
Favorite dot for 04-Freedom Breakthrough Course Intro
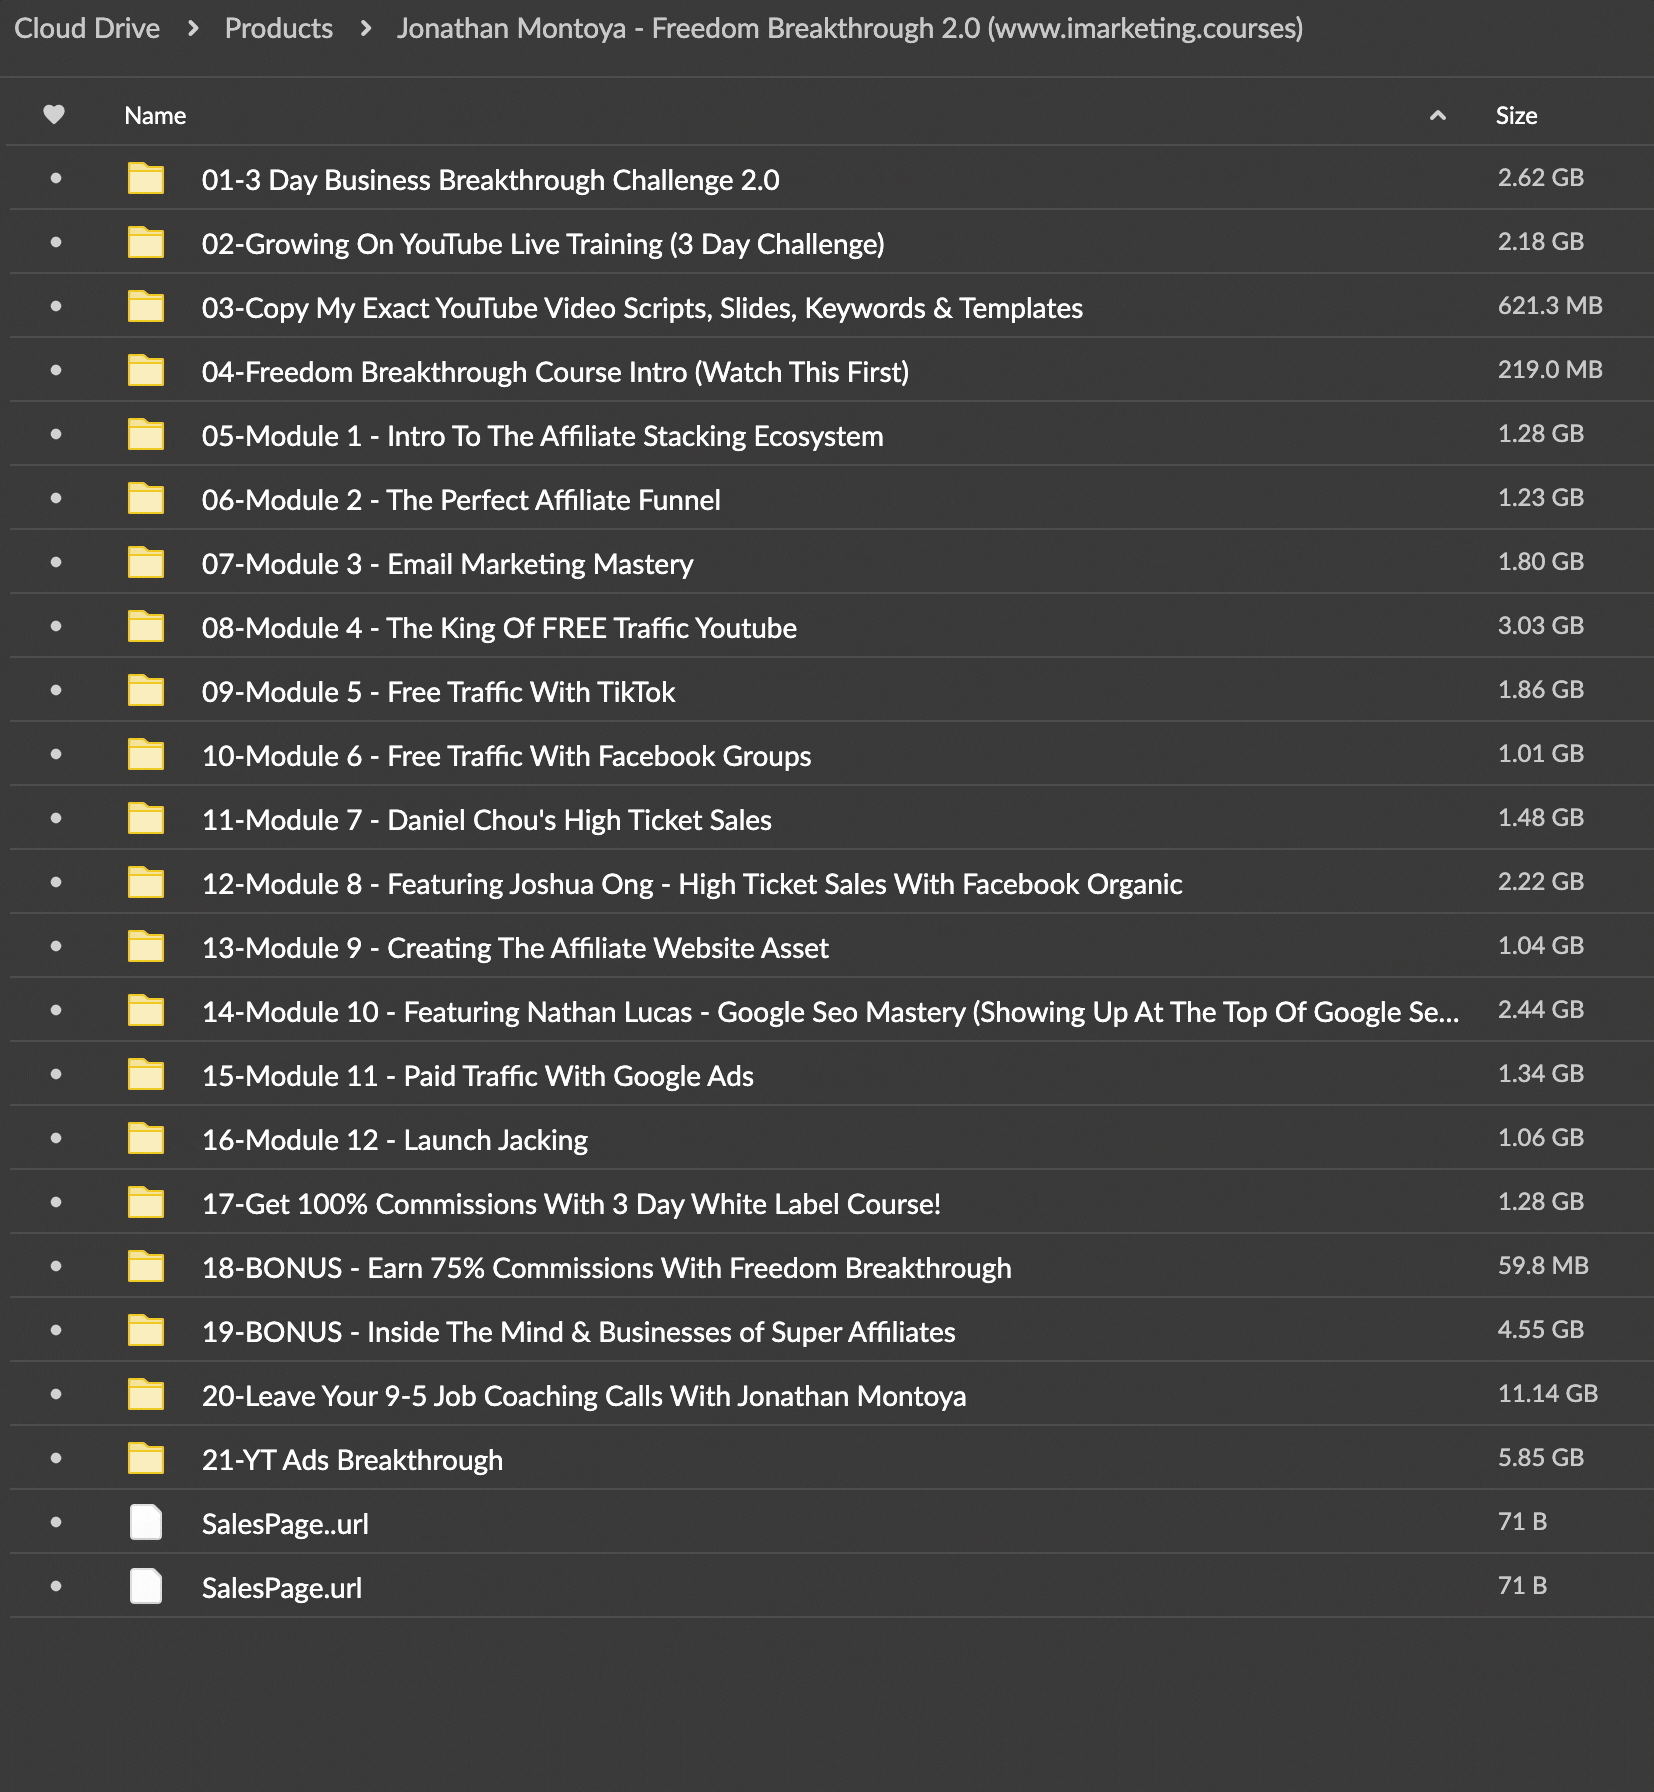pyautogui.click(x=56, y=370)
